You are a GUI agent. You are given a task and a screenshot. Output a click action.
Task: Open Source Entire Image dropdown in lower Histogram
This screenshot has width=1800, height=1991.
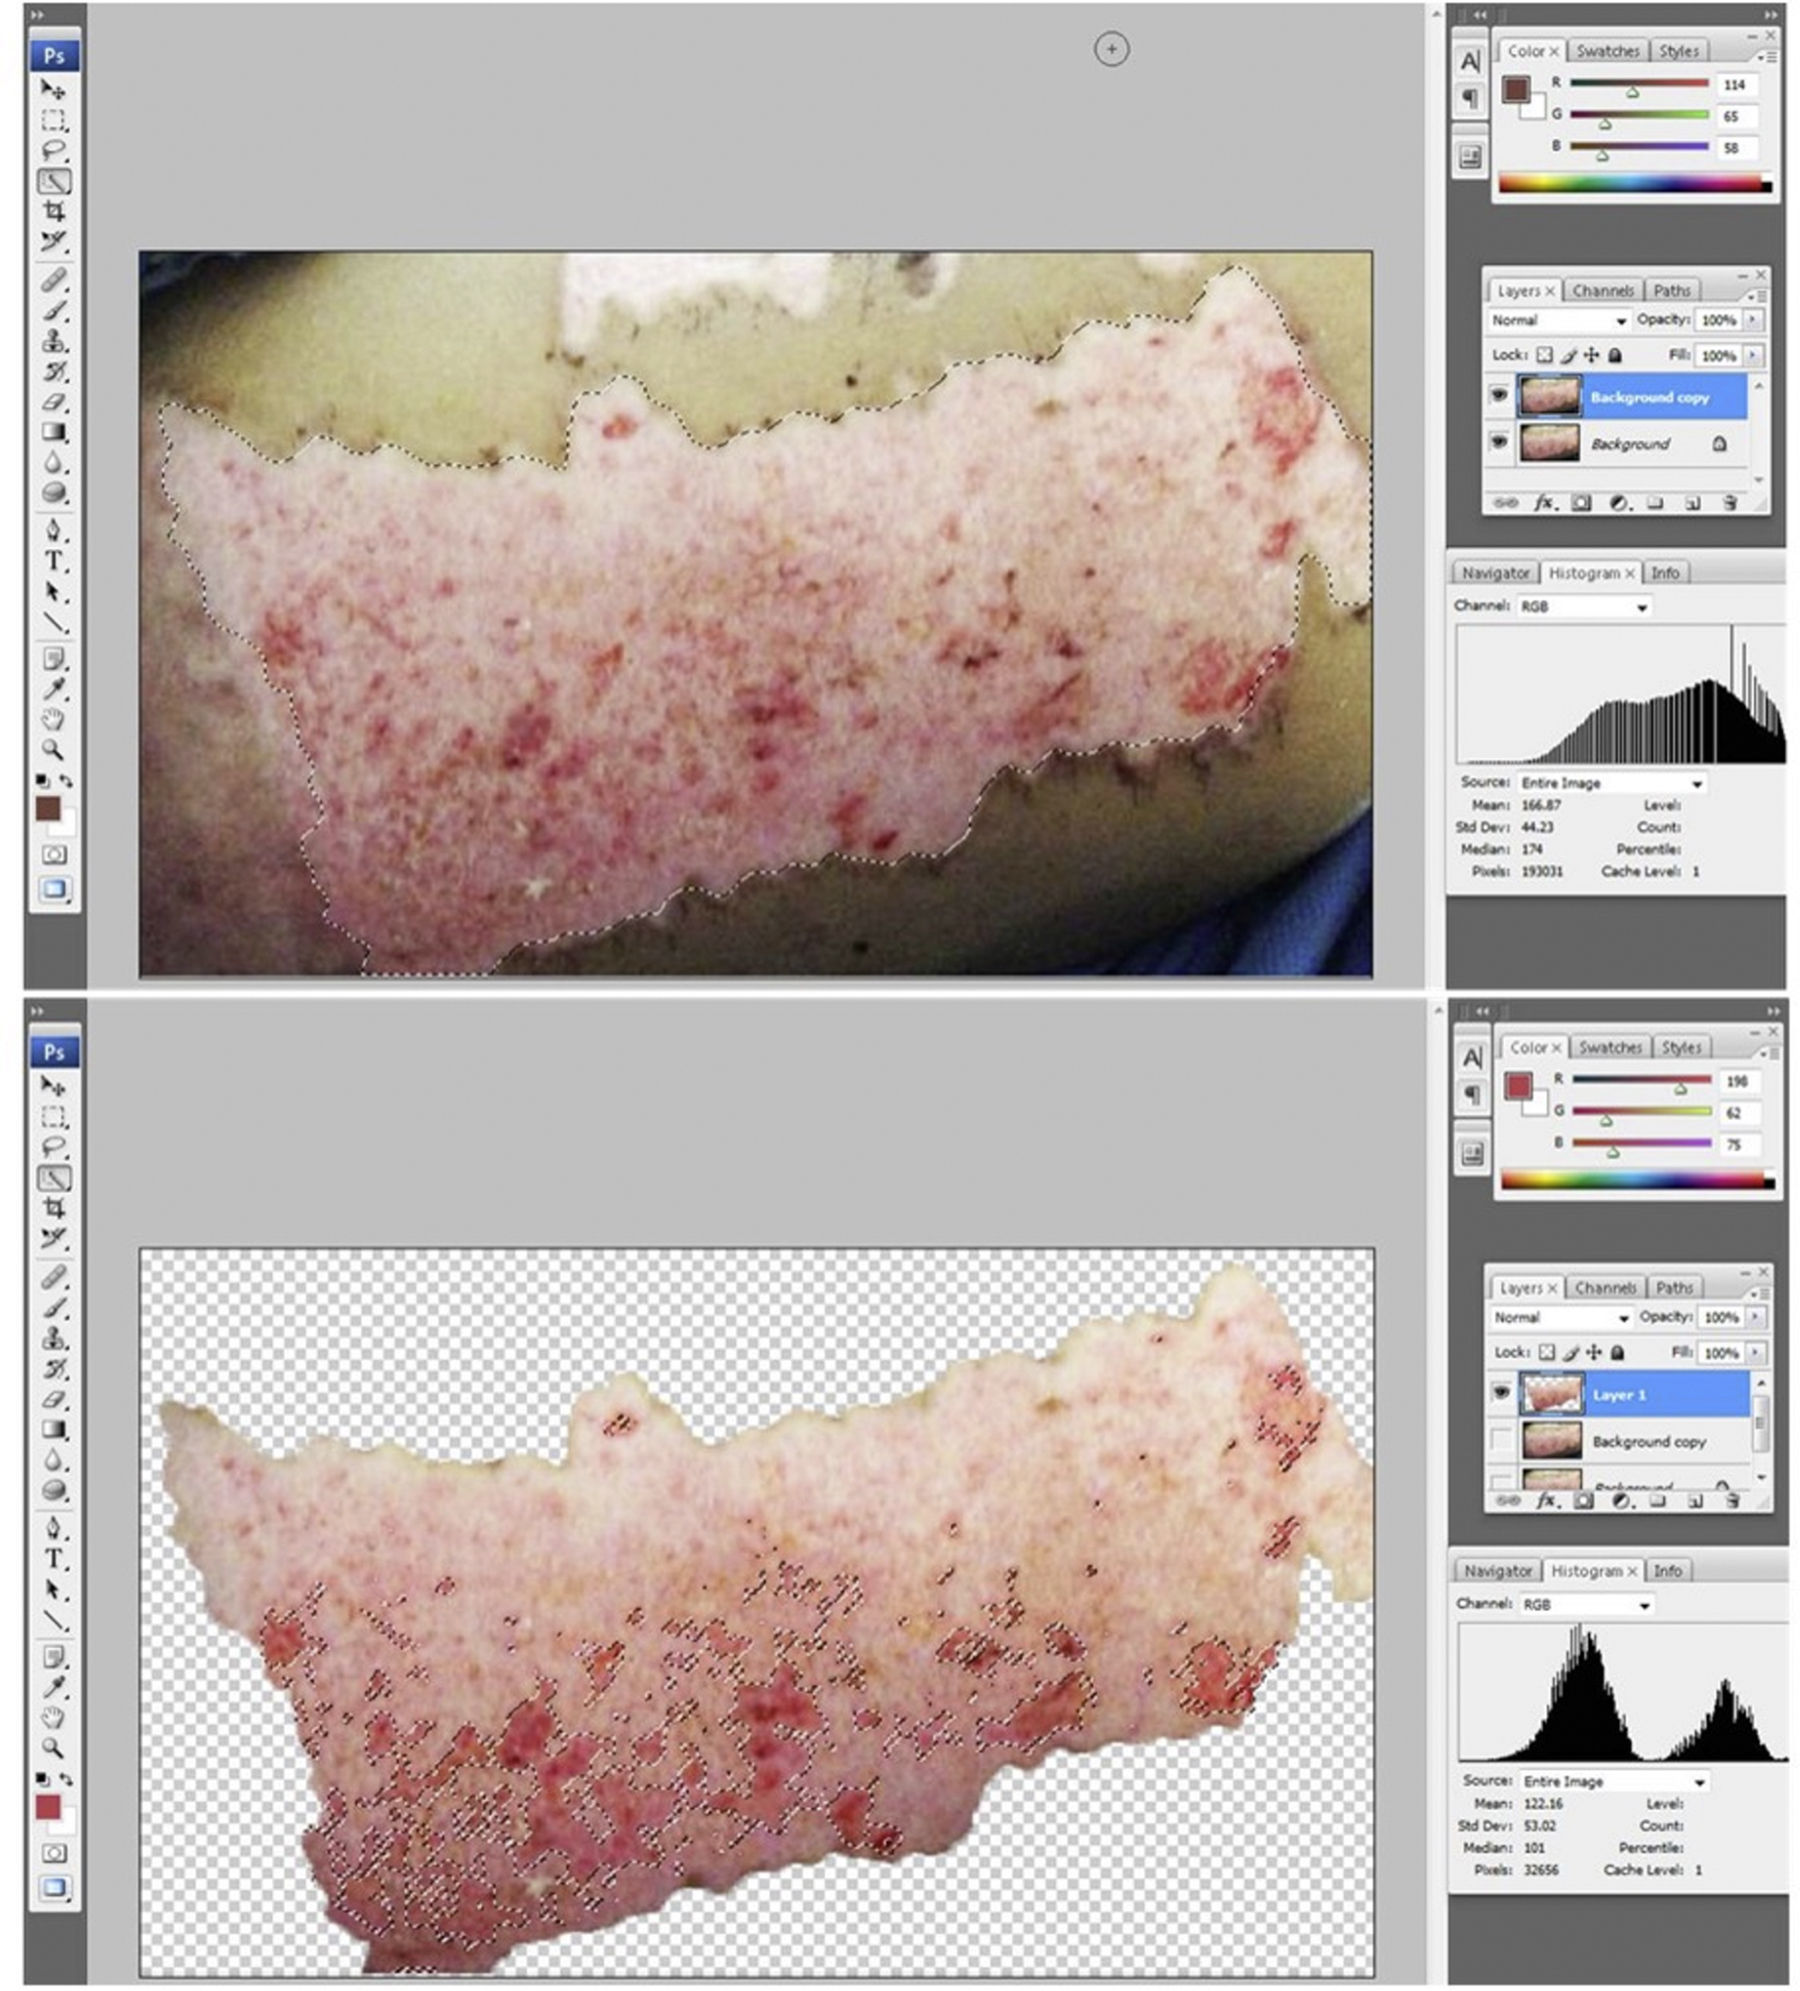1612,1781
